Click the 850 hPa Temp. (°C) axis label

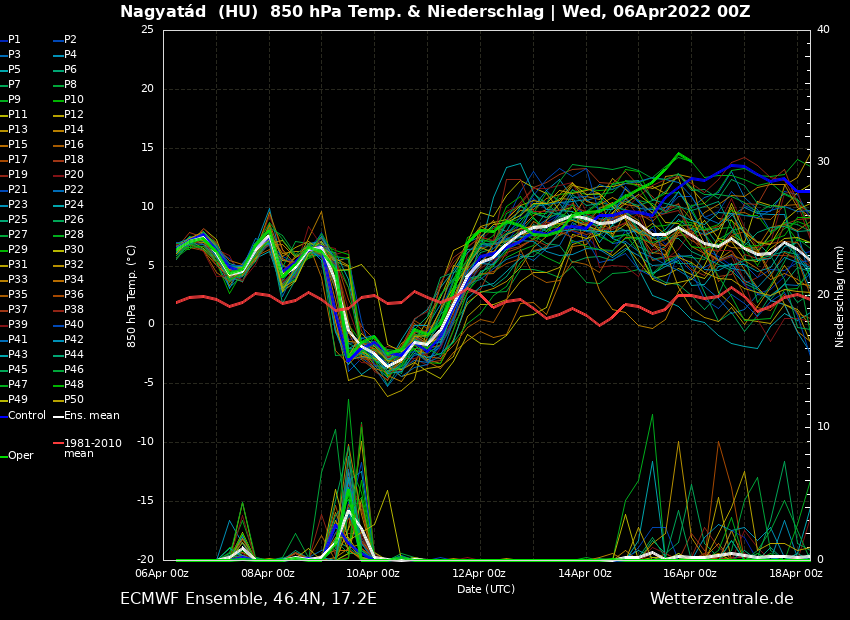pos(132,295)
